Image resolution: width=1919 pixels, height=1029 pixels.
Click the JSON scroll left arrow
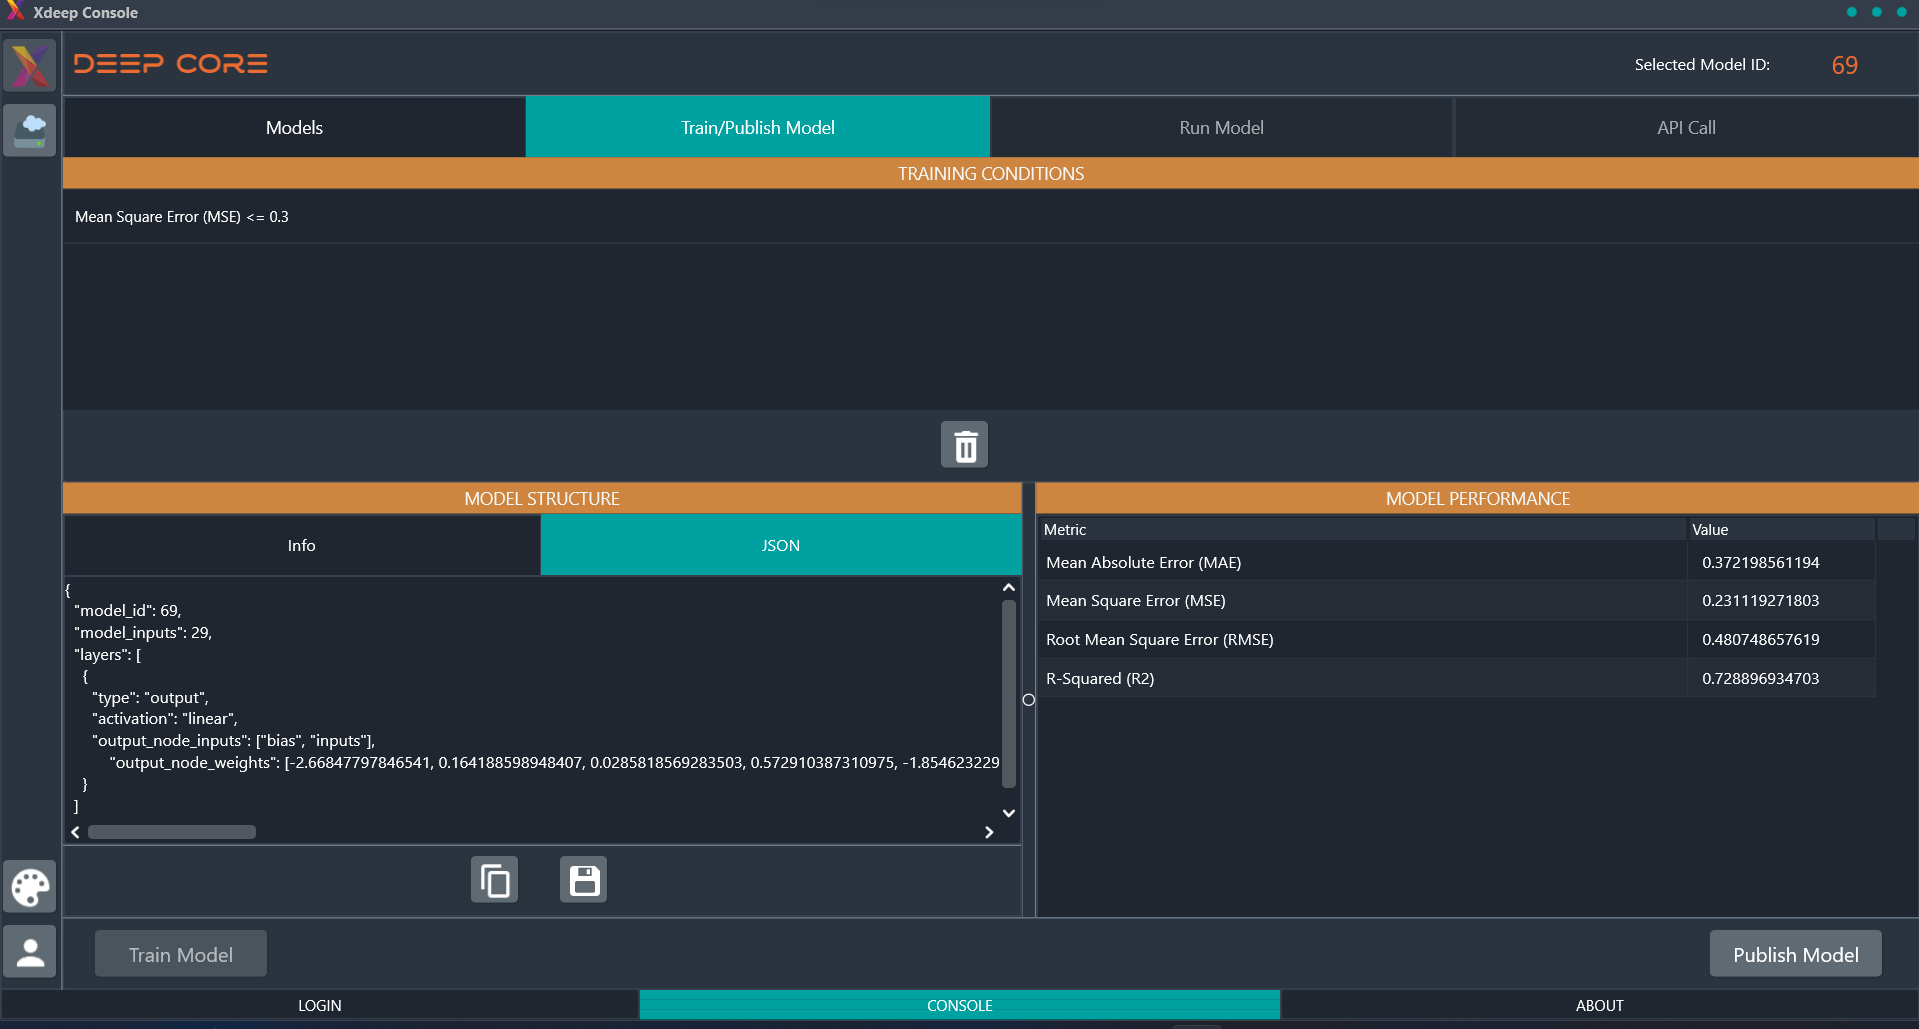coord(75,832)
